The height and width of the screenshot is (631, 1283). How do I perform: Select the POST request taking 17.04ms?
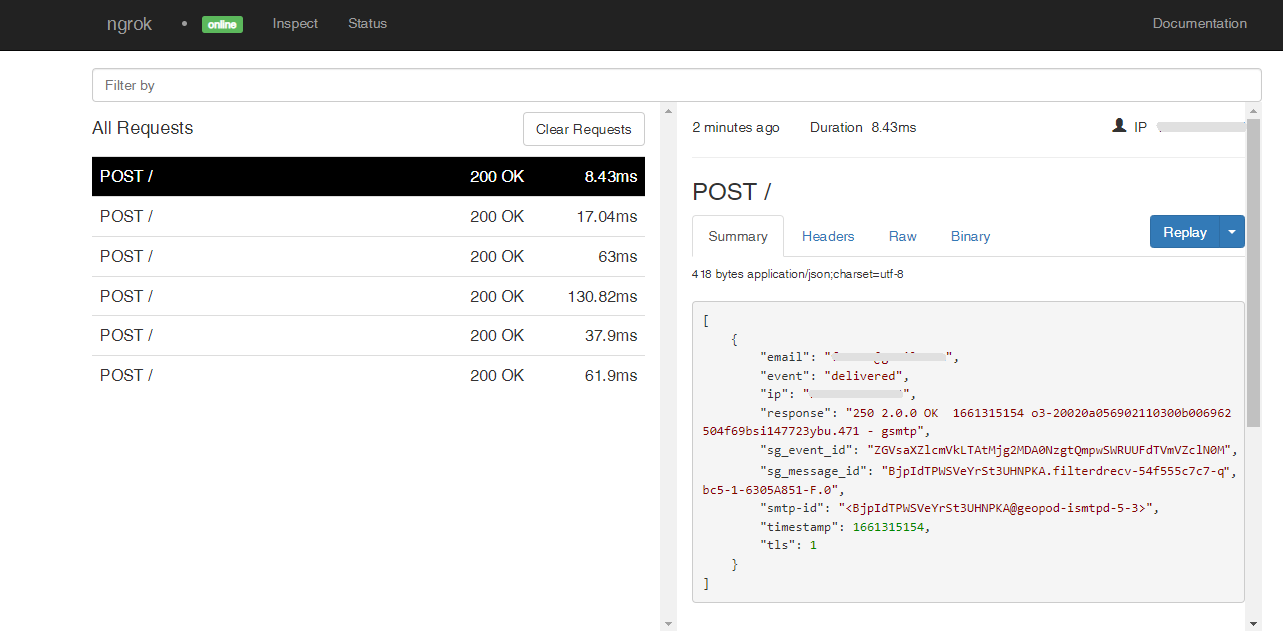tap(368, 216)
